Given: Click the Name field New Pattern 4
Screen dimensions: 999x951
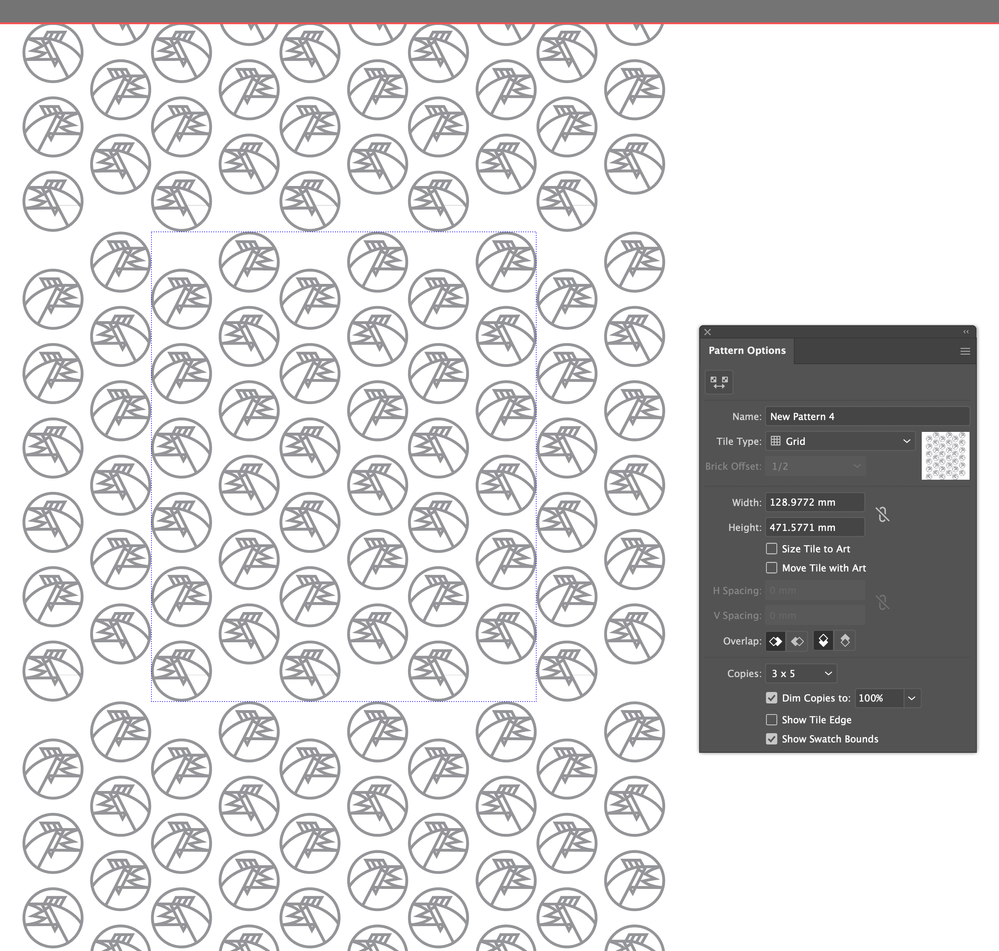Looking at the screenshot, I should click(867, 417).
